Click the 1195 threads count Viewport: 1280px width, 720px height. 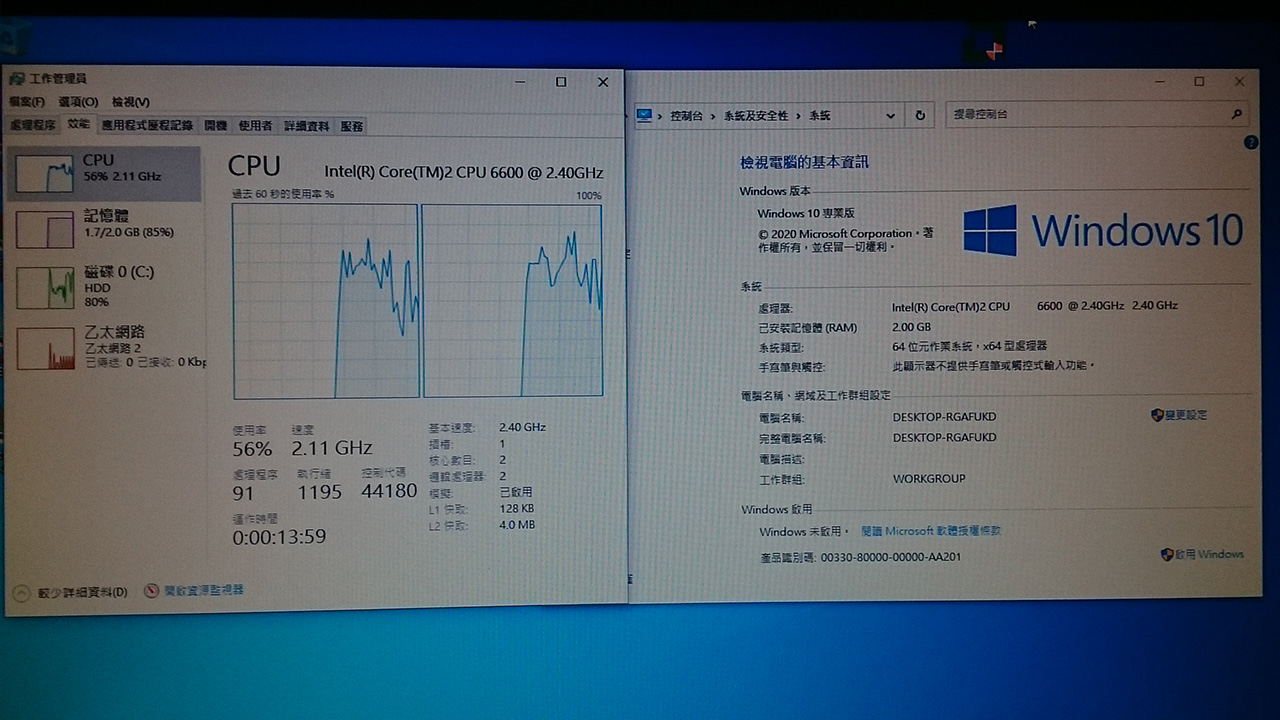coord(319,492)
